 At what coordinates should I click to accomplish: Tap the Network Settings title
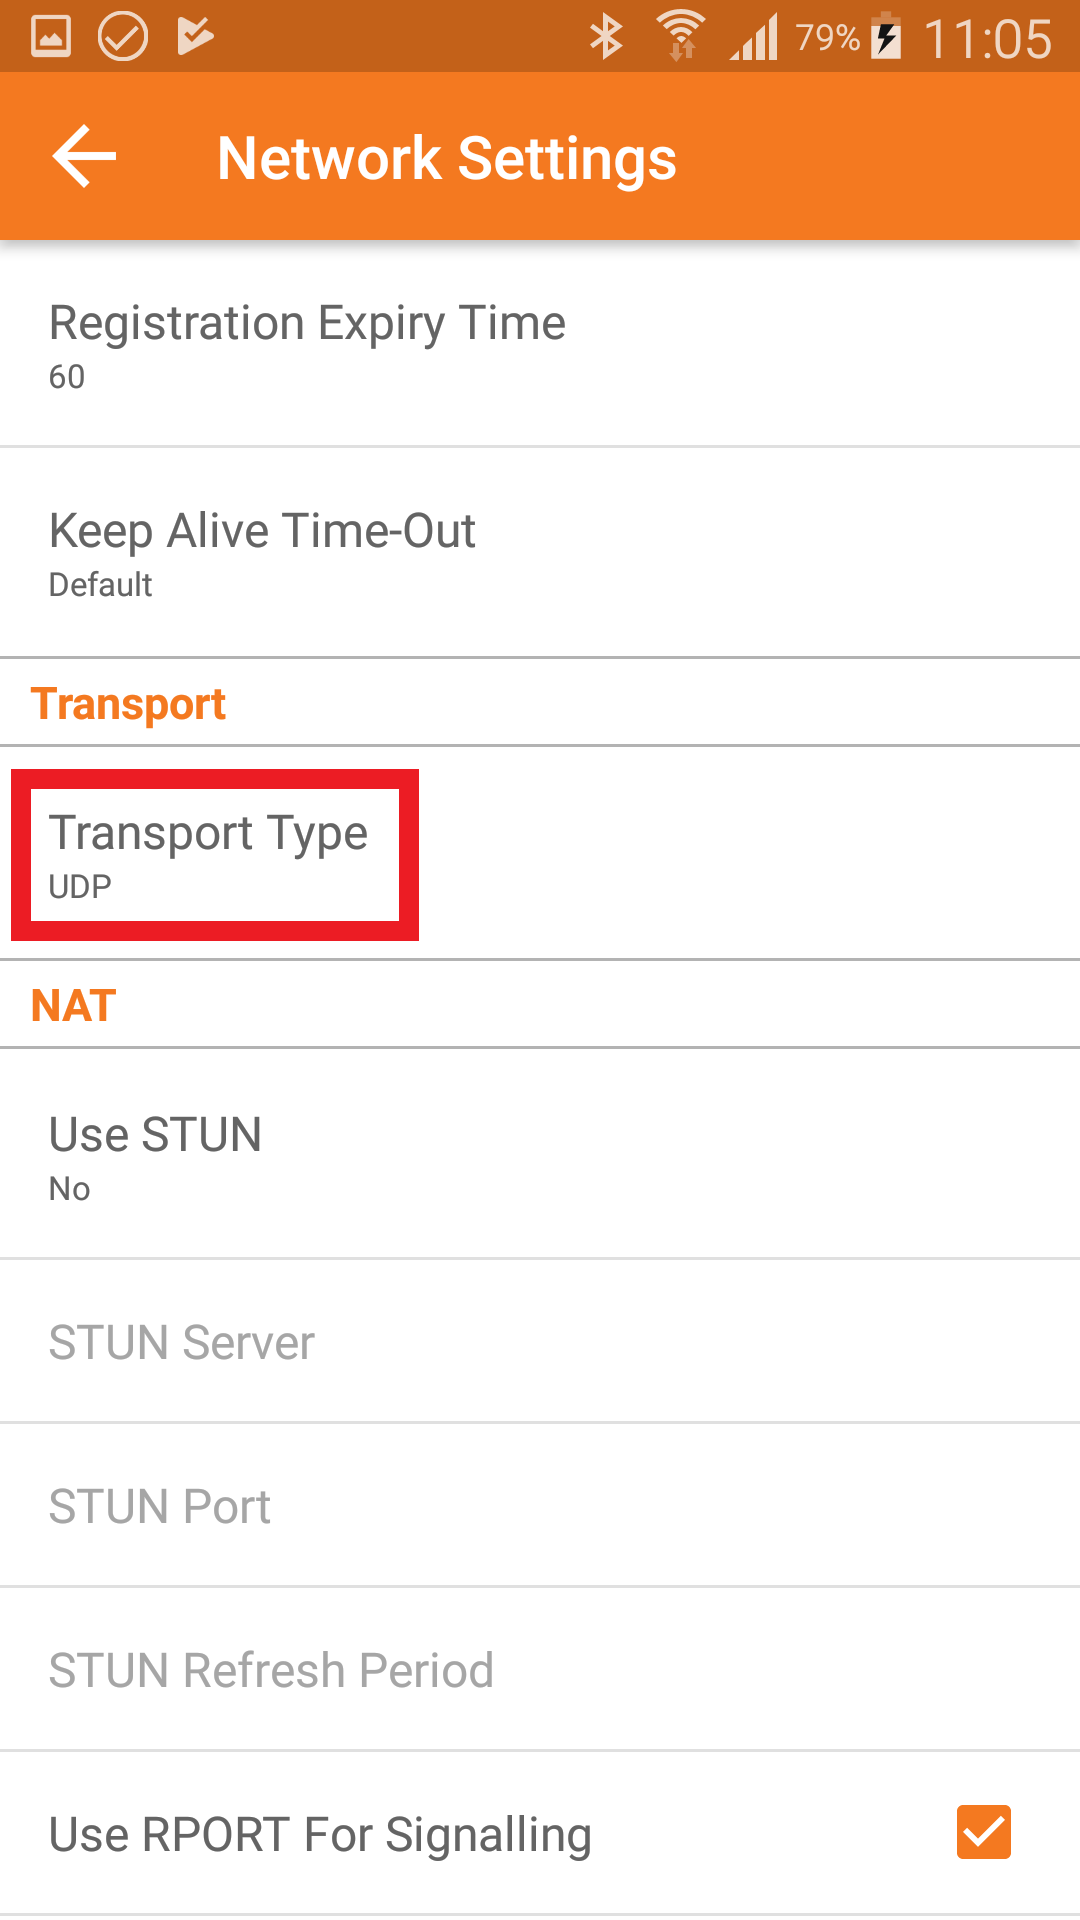pyautogui.click(x=447, y=158)
